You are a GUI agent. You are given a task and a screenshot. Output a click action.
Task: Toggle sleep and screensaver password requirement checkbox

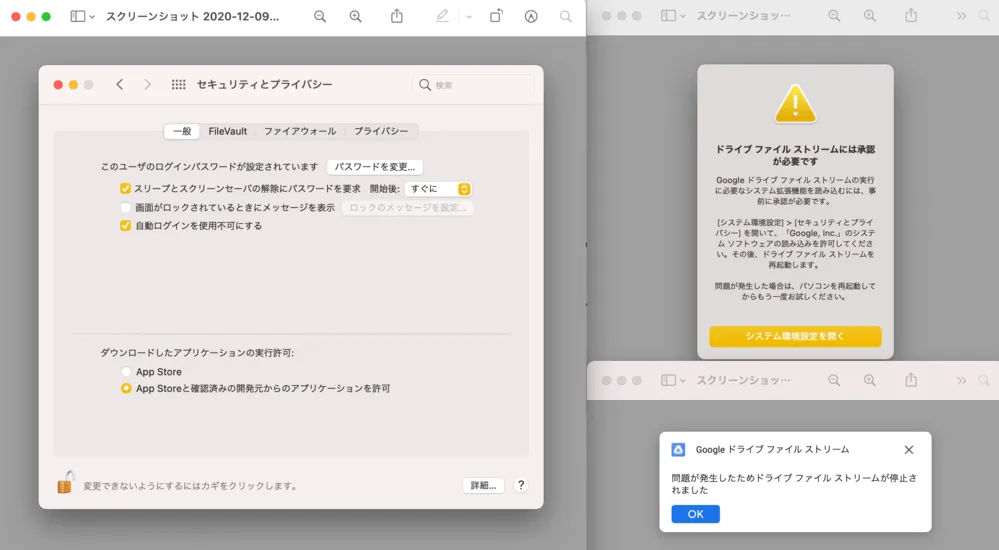coord(126,189)
